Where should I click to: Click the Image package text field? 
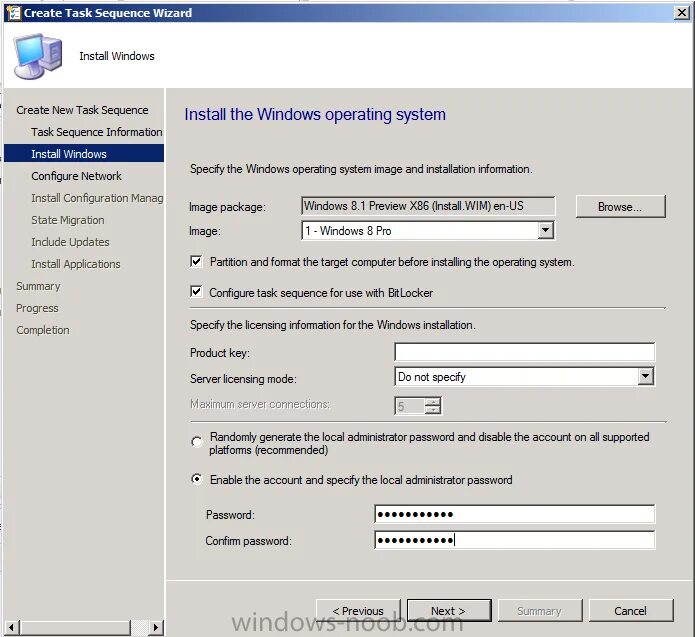pyautogui.click(x=428, y=206)
